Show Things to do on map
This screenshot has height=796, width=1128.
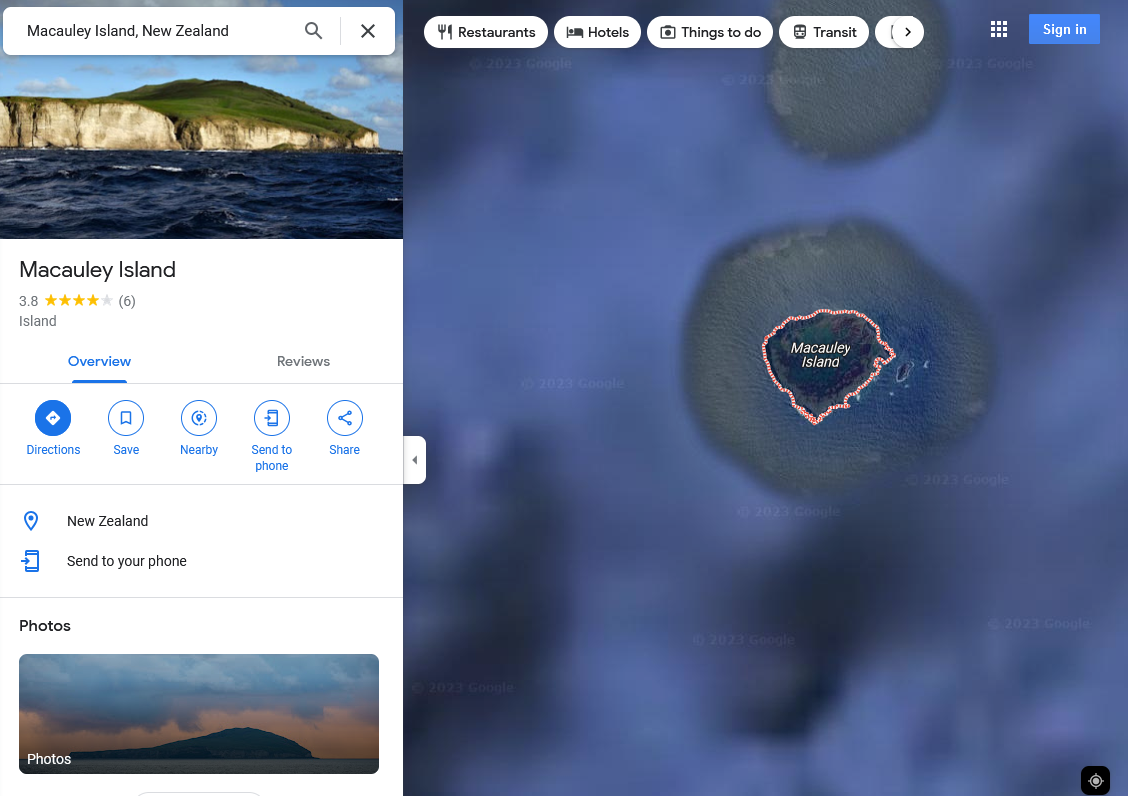(710, 32)
